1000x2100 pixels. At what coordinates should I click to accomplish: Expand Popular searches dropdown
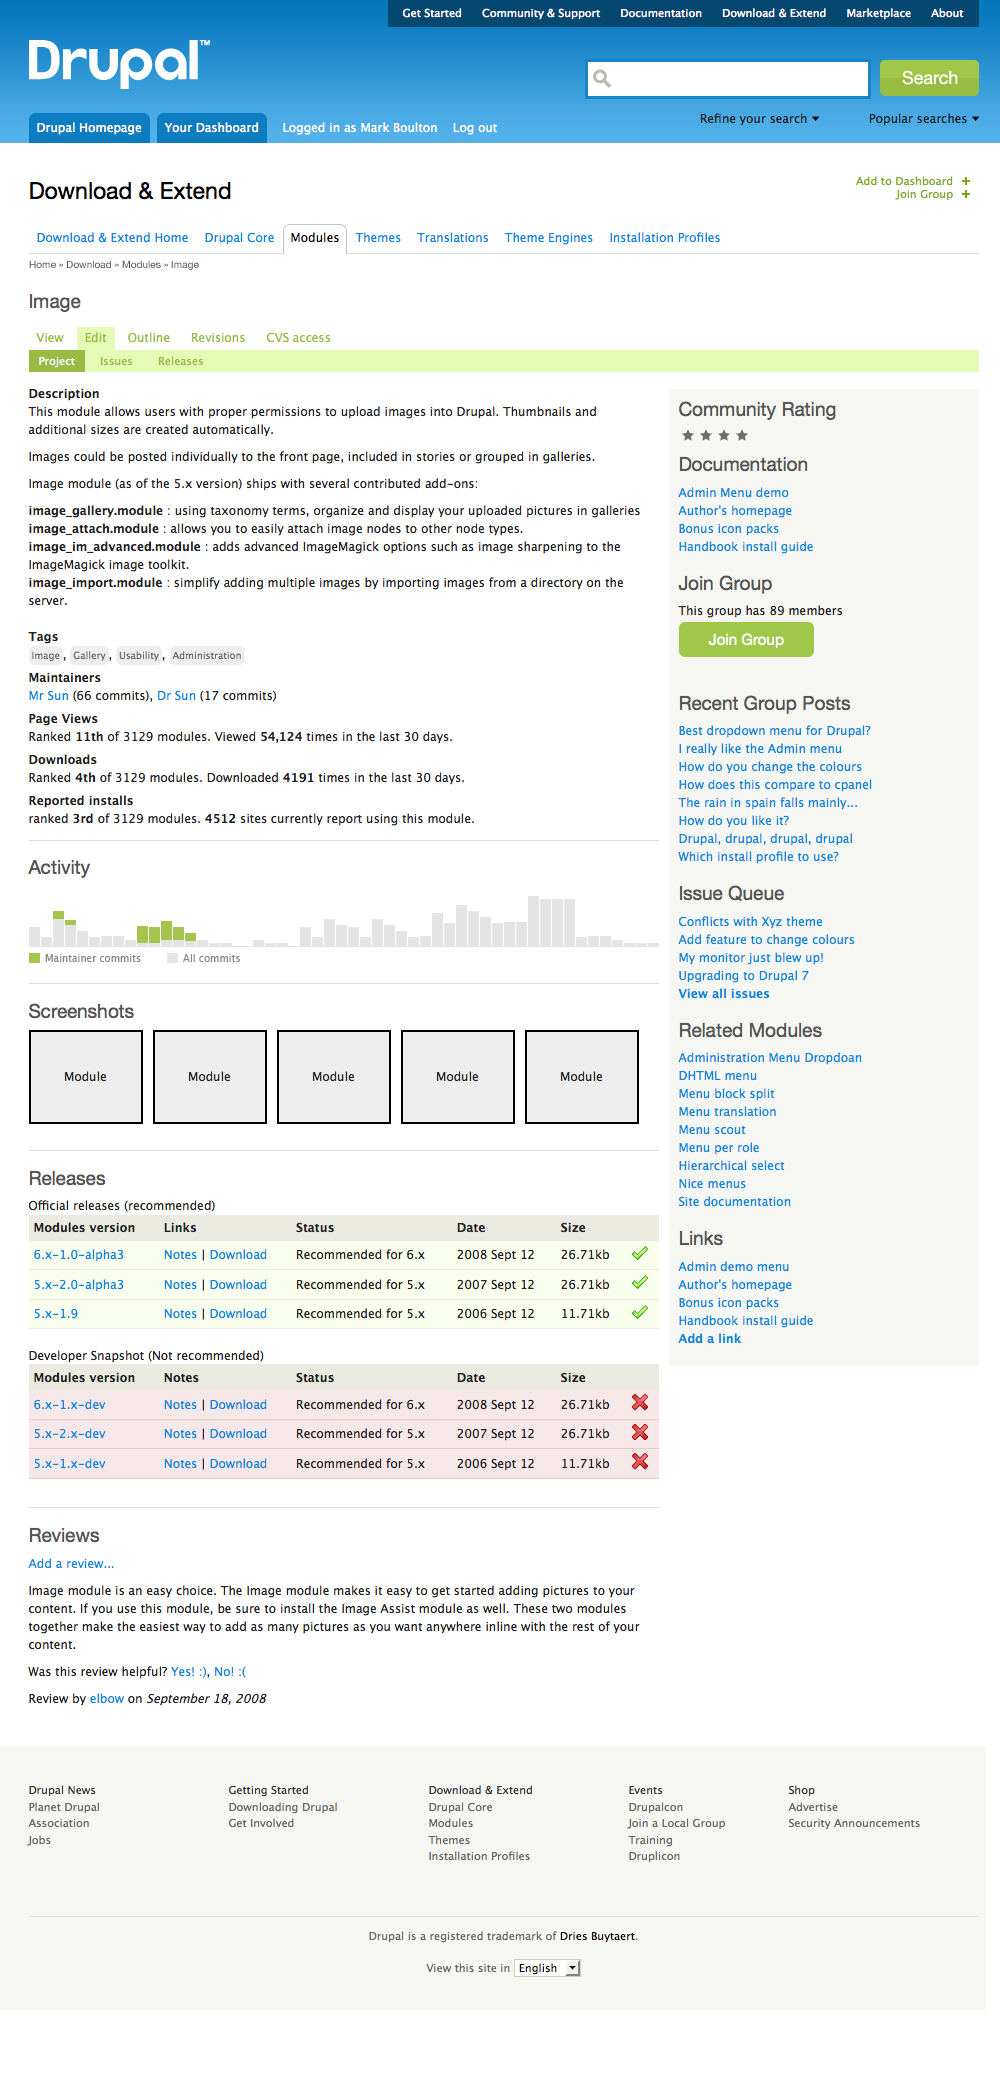click(923, 119)
